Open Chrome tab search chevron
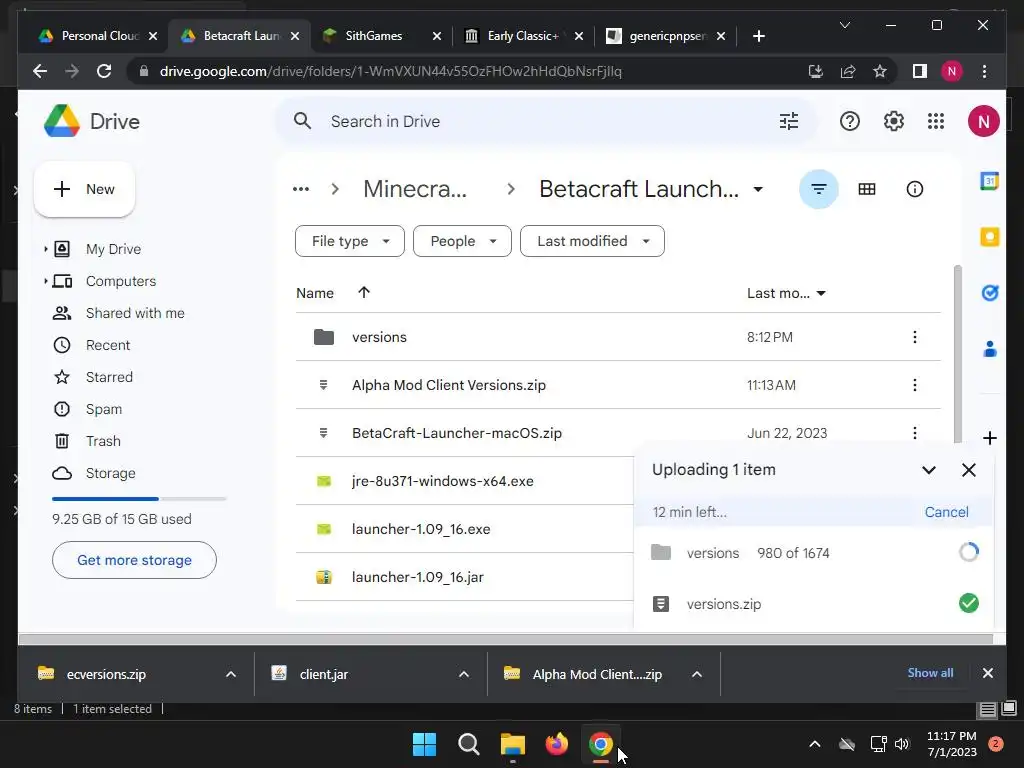The width and height of the screenshot is (1024, 768). point(844,25)
